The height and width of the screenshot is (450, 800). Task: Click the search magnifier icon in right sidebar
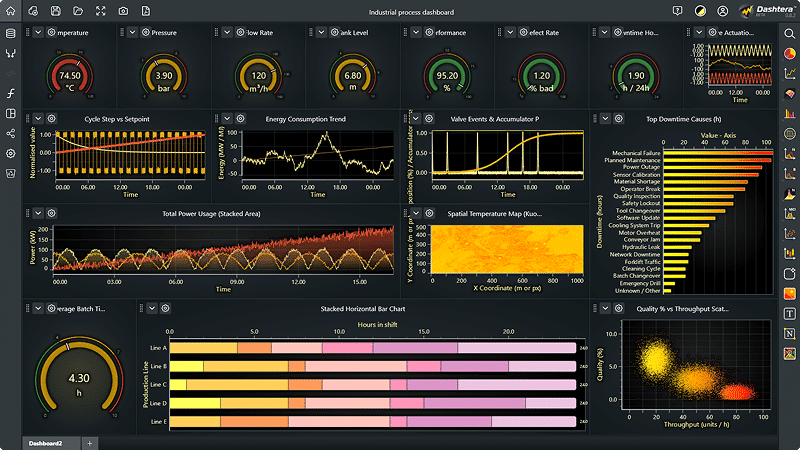coord(790,33)
